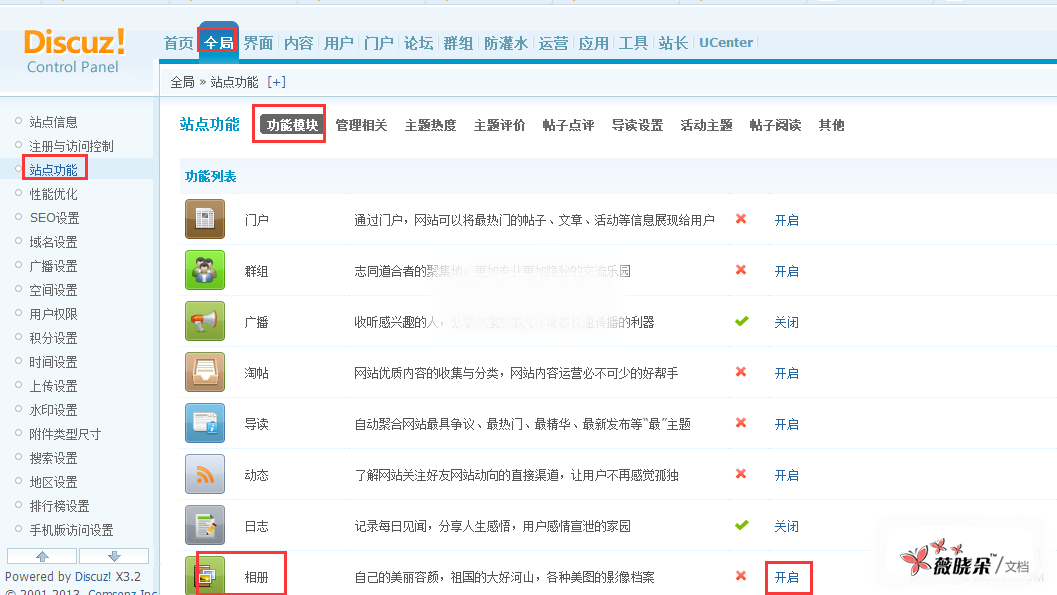The height and width of the screenshot is (595, 1057).
Task: Switch to the 主题热度 tab
Action: click(x=430, y=125)
